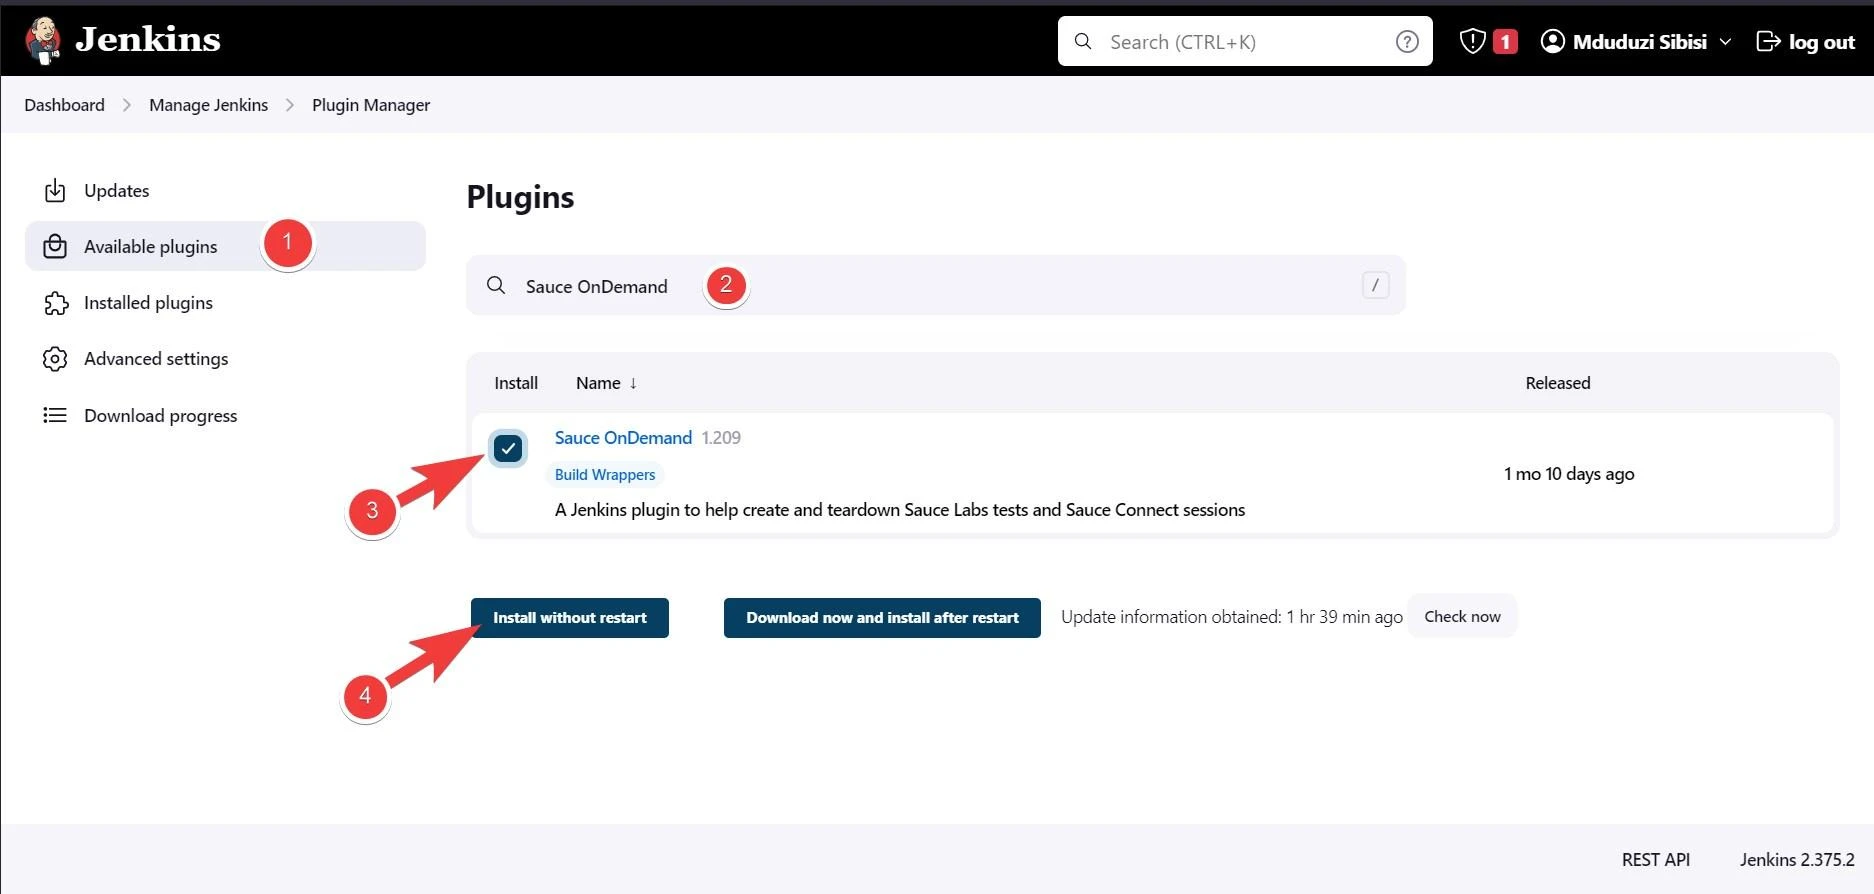Click the plugin filter search field
1874x894 pixels.
(936, 285)
